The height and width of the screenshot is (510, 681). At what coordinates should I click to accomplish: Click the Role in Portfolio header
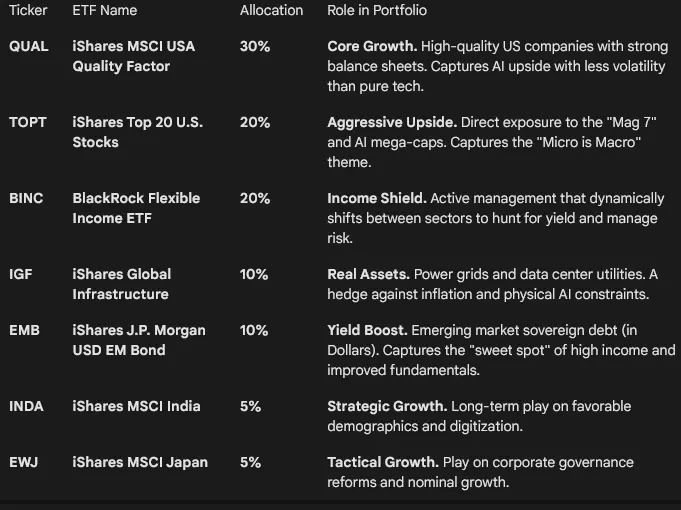(x=376, y=10)
